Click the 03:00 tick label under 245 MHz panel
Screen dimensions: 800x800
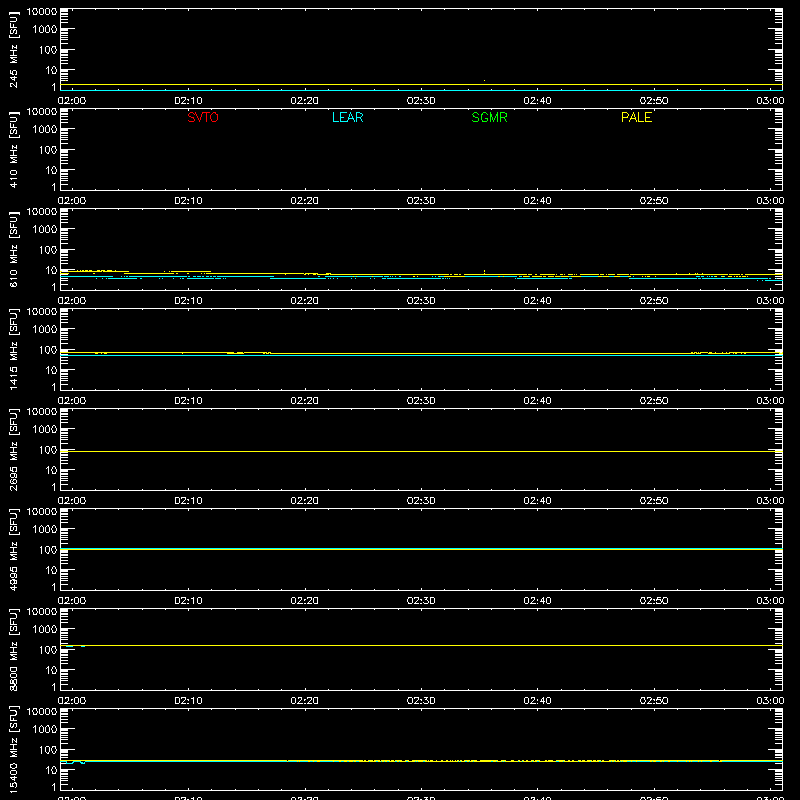(x=770, y=101)
